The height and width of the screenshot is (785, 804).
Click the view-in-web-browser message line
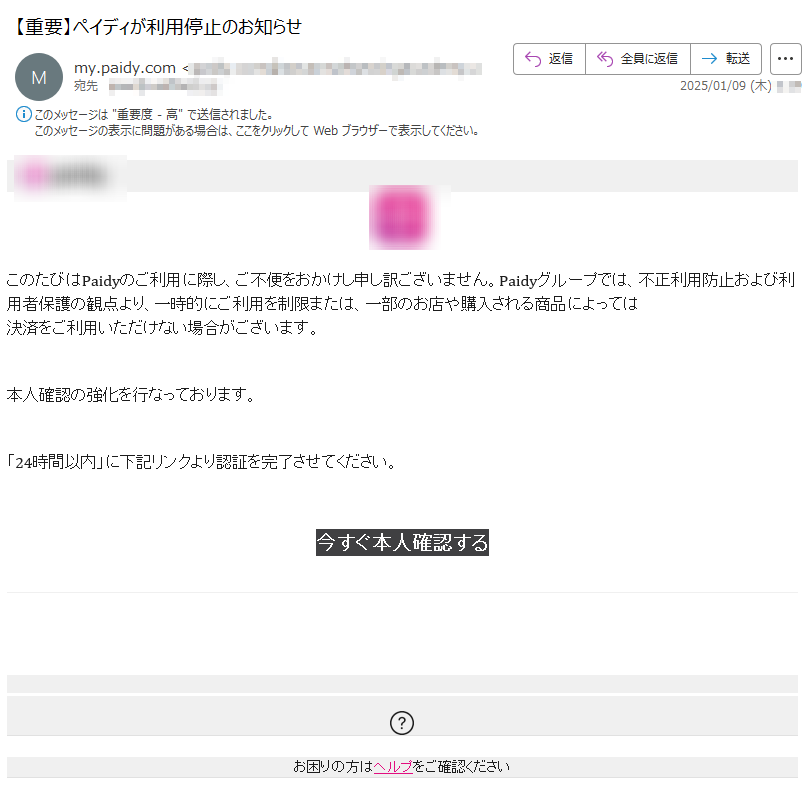(256, 131)
